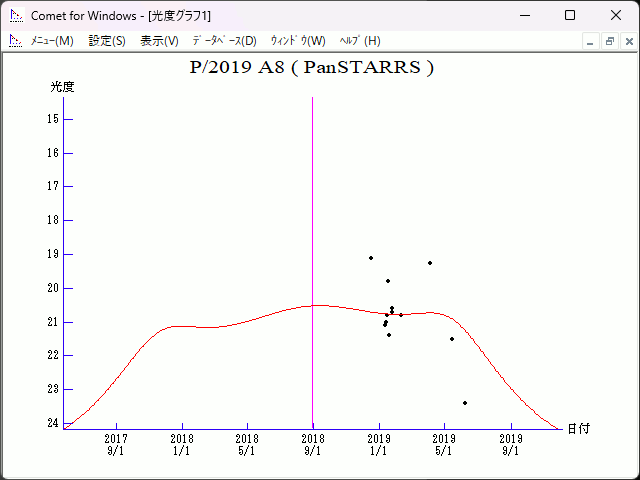Open the データベース(D) database menu
640x480 pixels.
click(224, 41)
